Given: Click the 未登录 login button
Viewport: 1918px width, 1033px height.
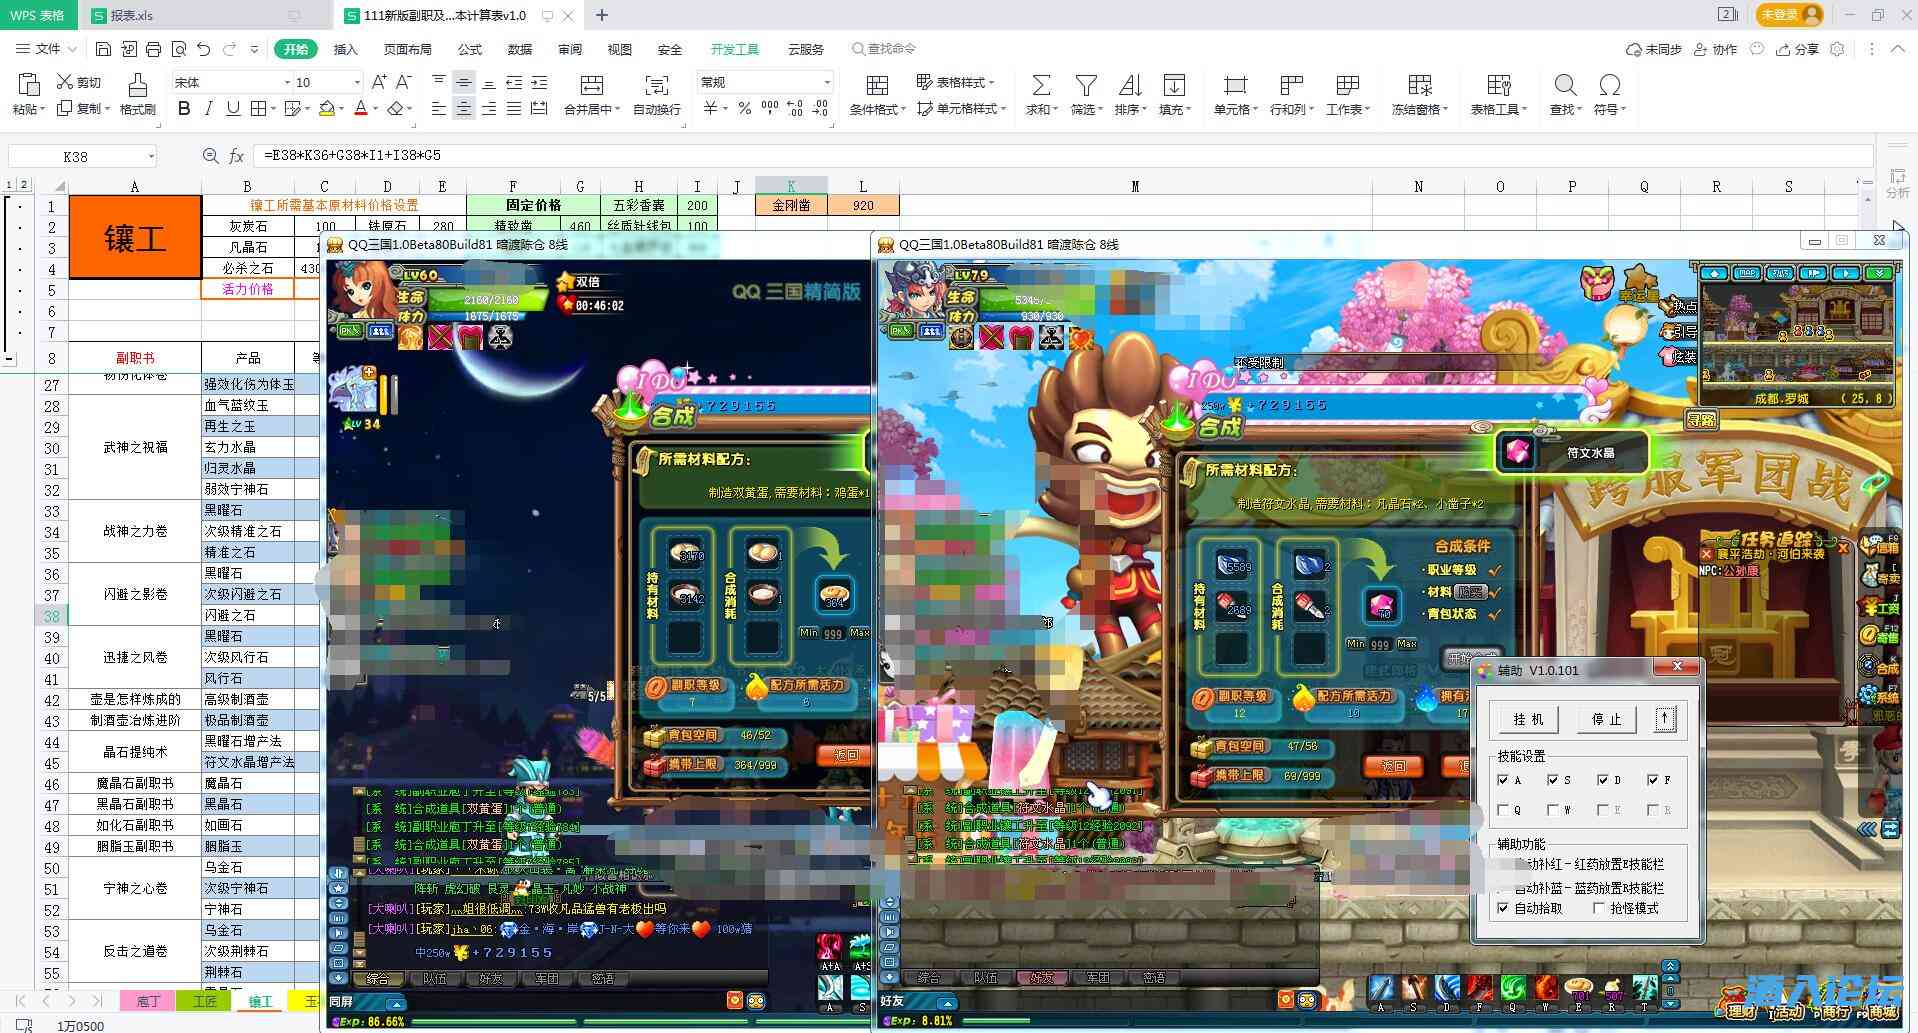Looking at the screenshot, I should tap(1789, 15).
